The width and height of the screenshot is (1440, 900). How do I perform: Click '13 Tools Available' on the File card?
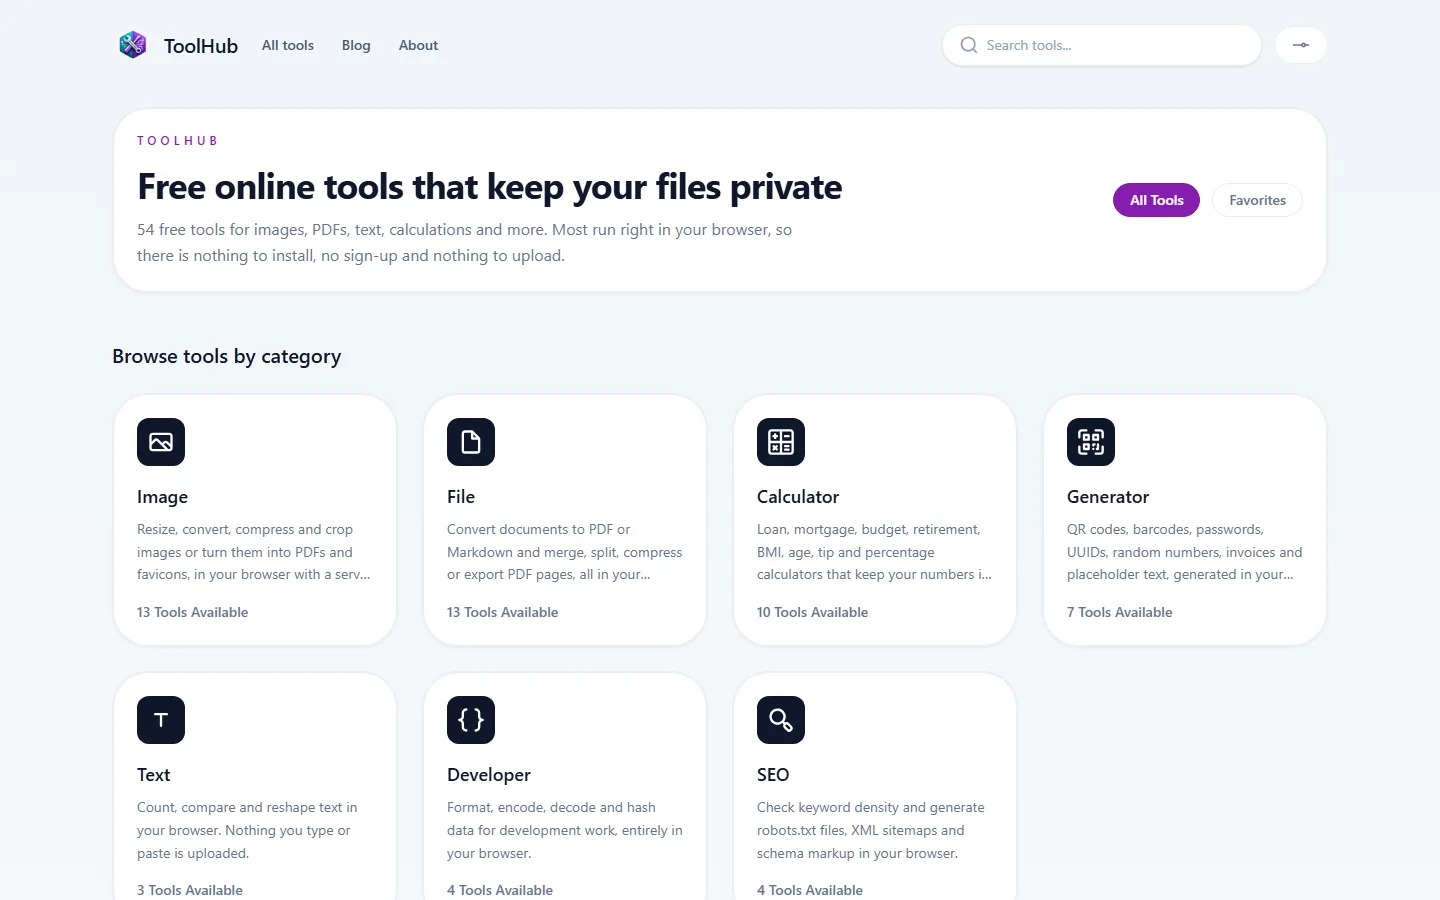(x=502, y=612)
